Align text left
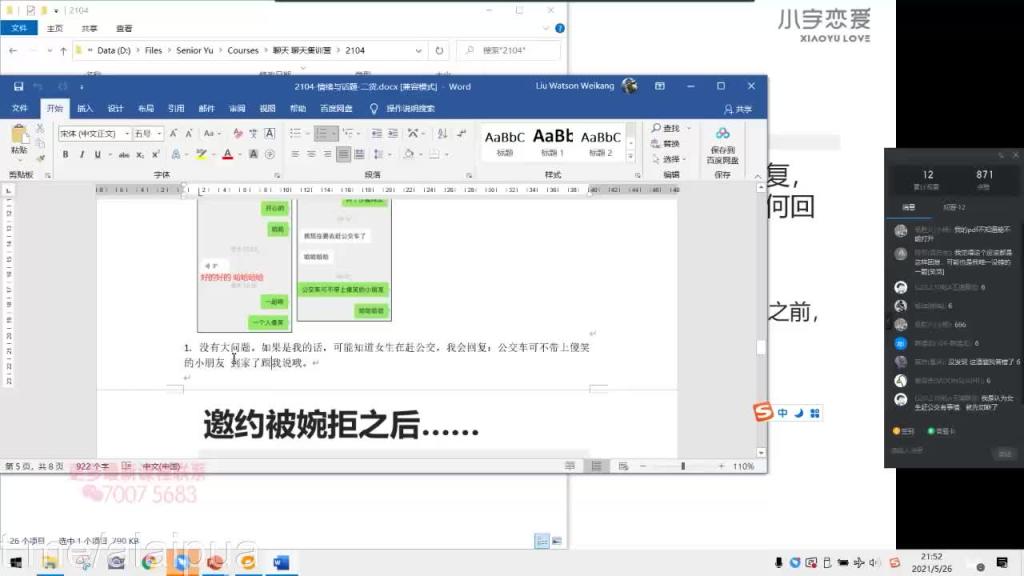The image size is (1024, 576). pyautogui.click(x=295, y=155)
